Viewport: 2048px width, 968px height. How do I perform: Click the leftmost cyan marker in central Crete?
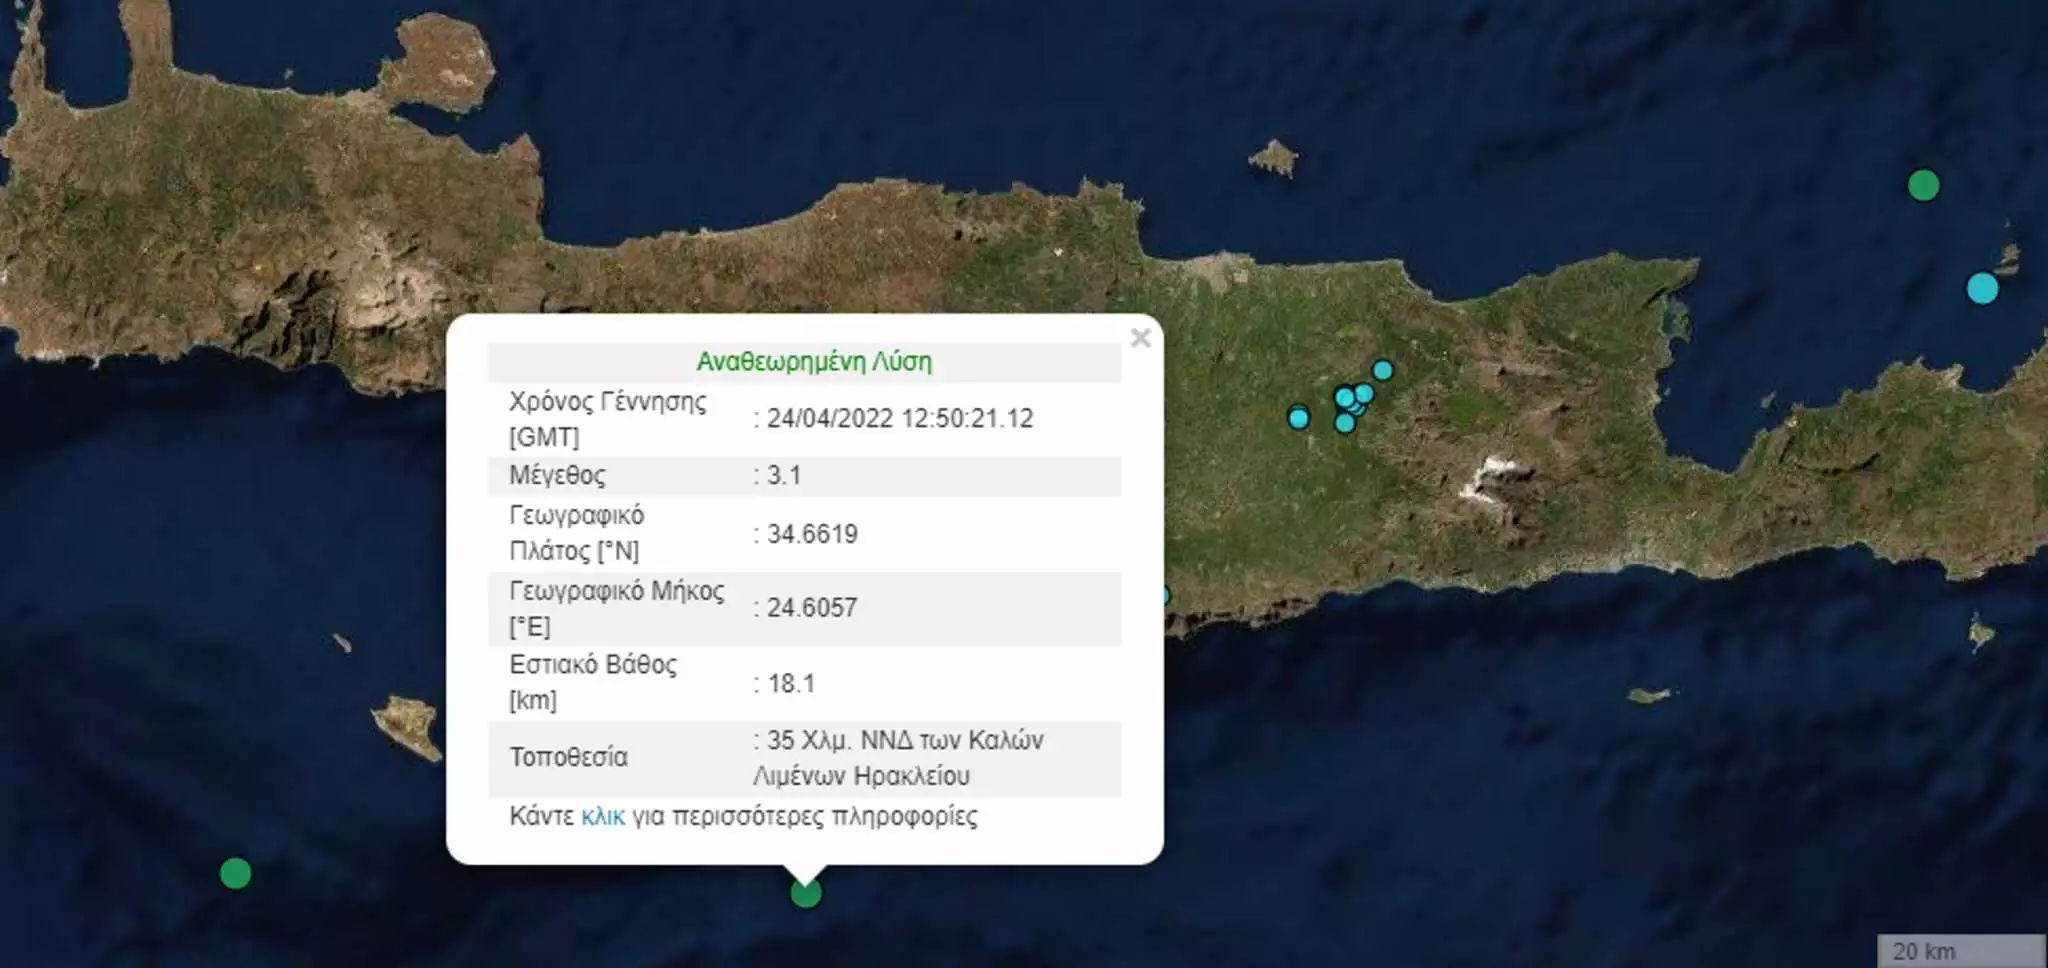pos(1298,418)
